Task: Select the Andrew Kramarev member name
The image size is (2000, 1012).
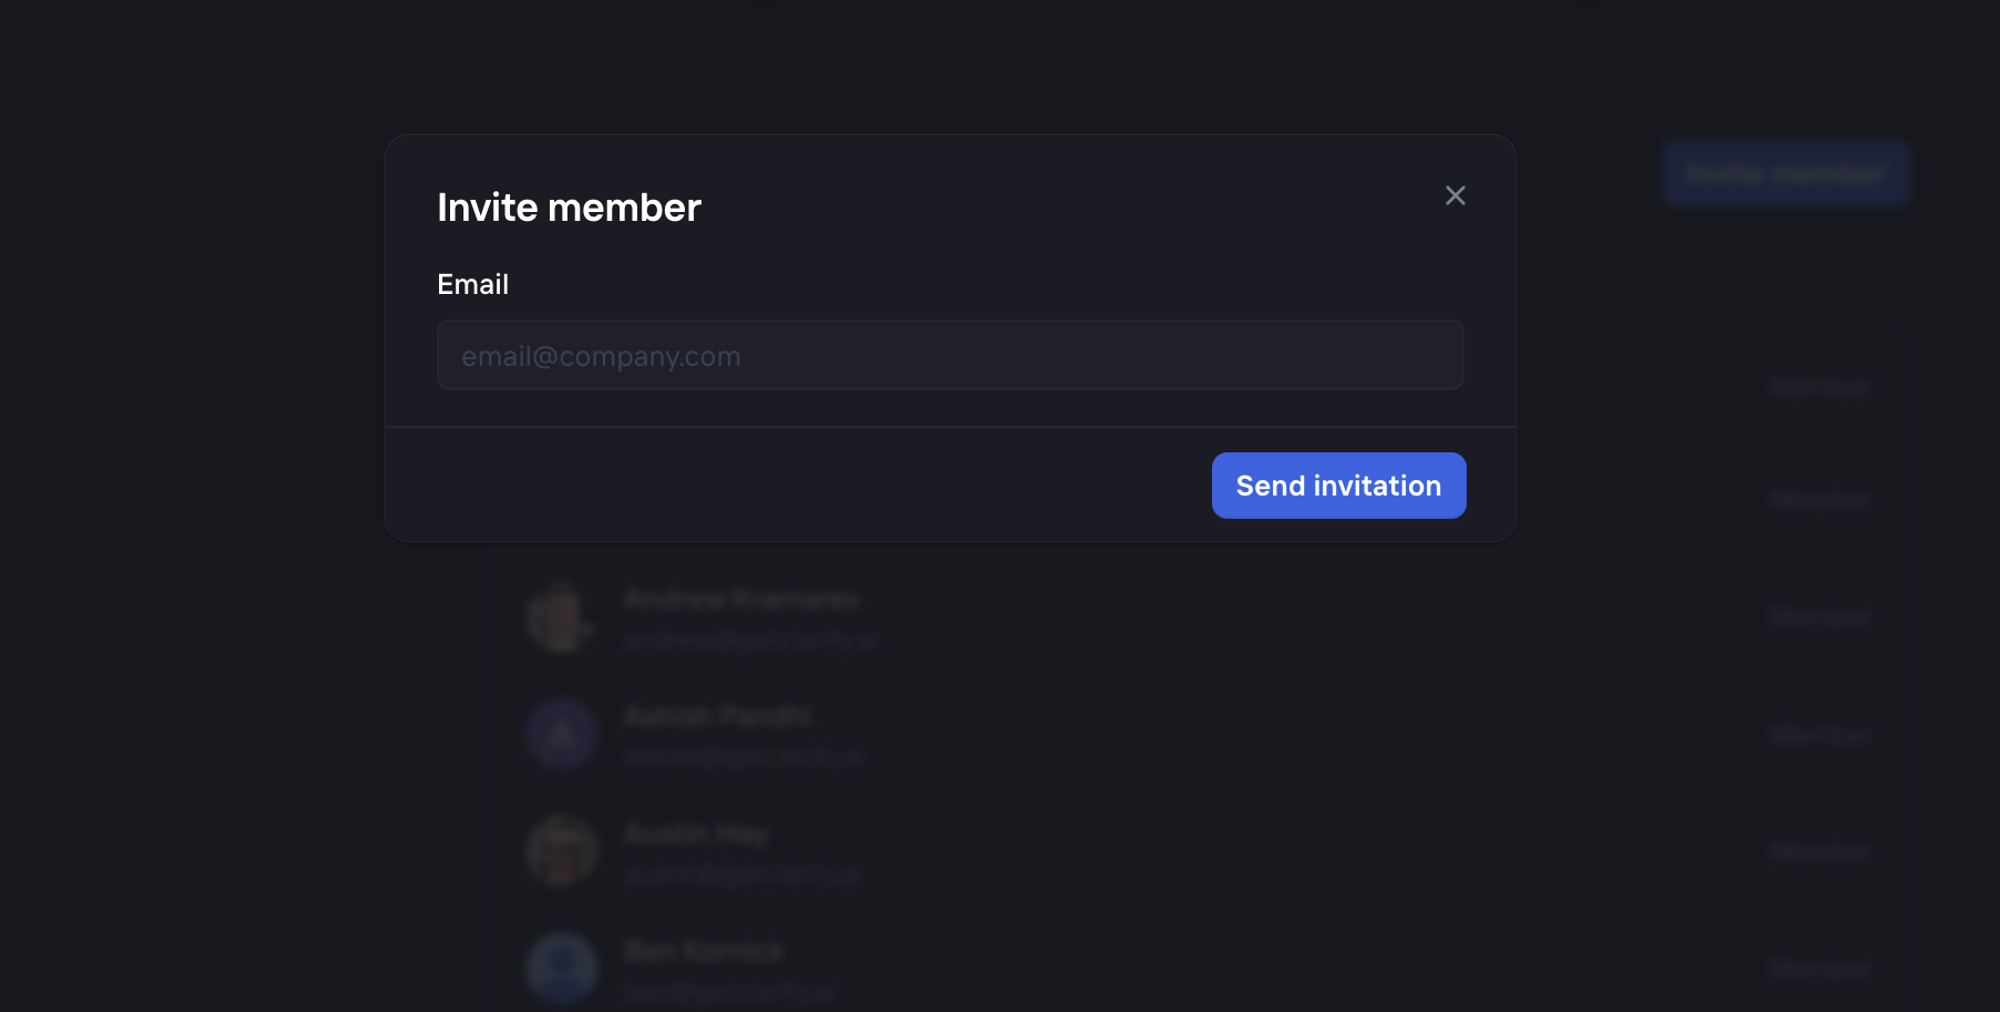Action: coord(741,599)
